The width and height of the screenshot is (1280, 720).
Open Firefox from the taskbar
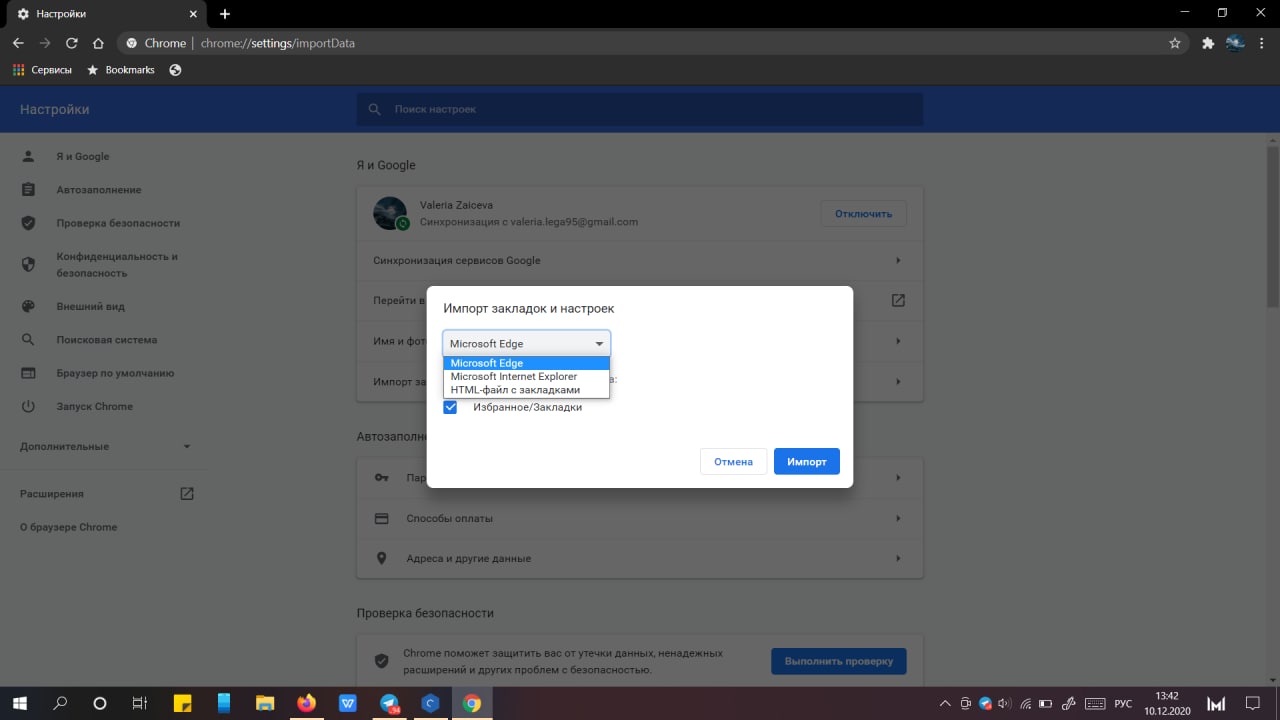306,703
